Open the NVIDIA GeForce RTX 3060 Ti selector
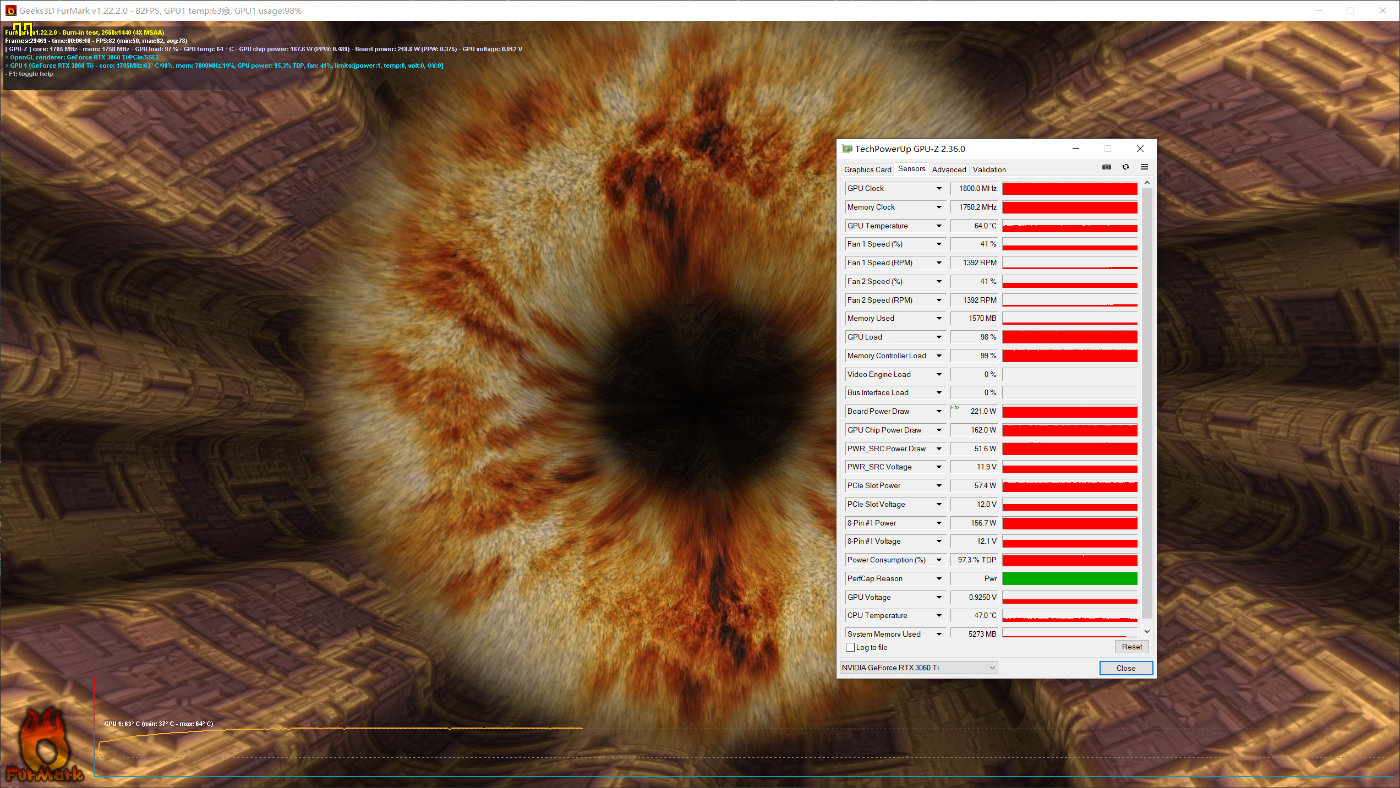Image resolution: width=1400 pixels, height=788 pixels. point(918,667)
